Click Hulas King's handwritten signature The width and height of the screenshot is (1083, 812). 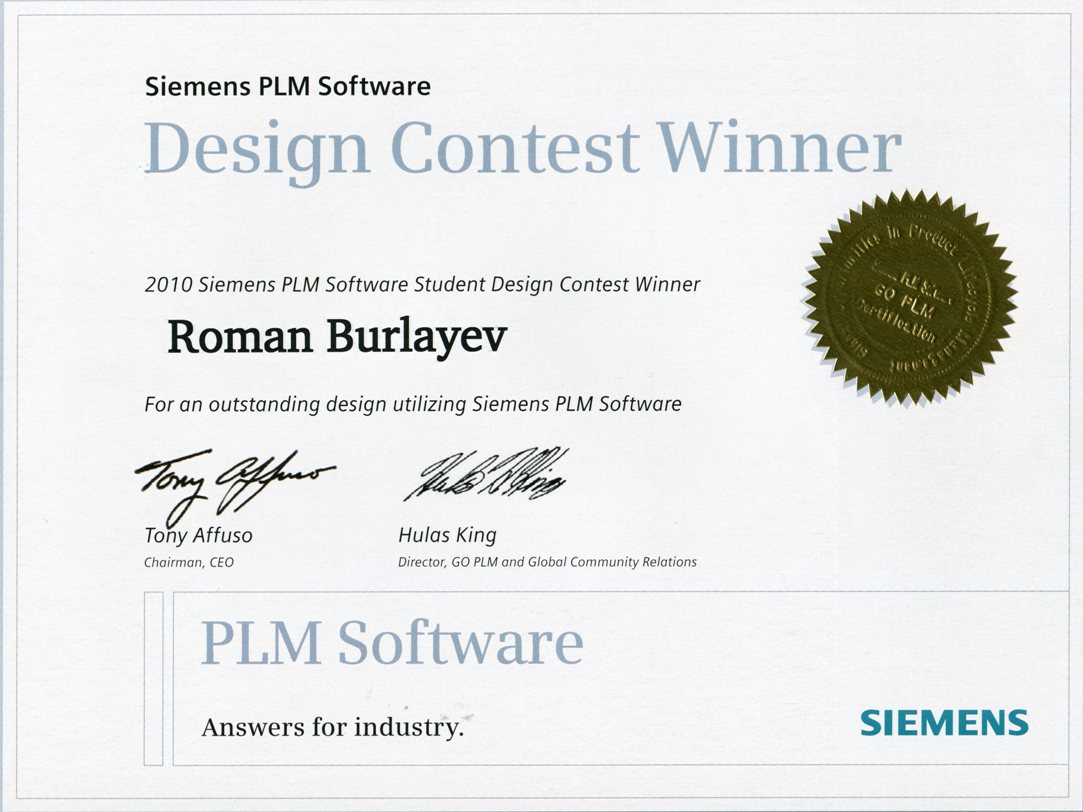coord(486,474)
